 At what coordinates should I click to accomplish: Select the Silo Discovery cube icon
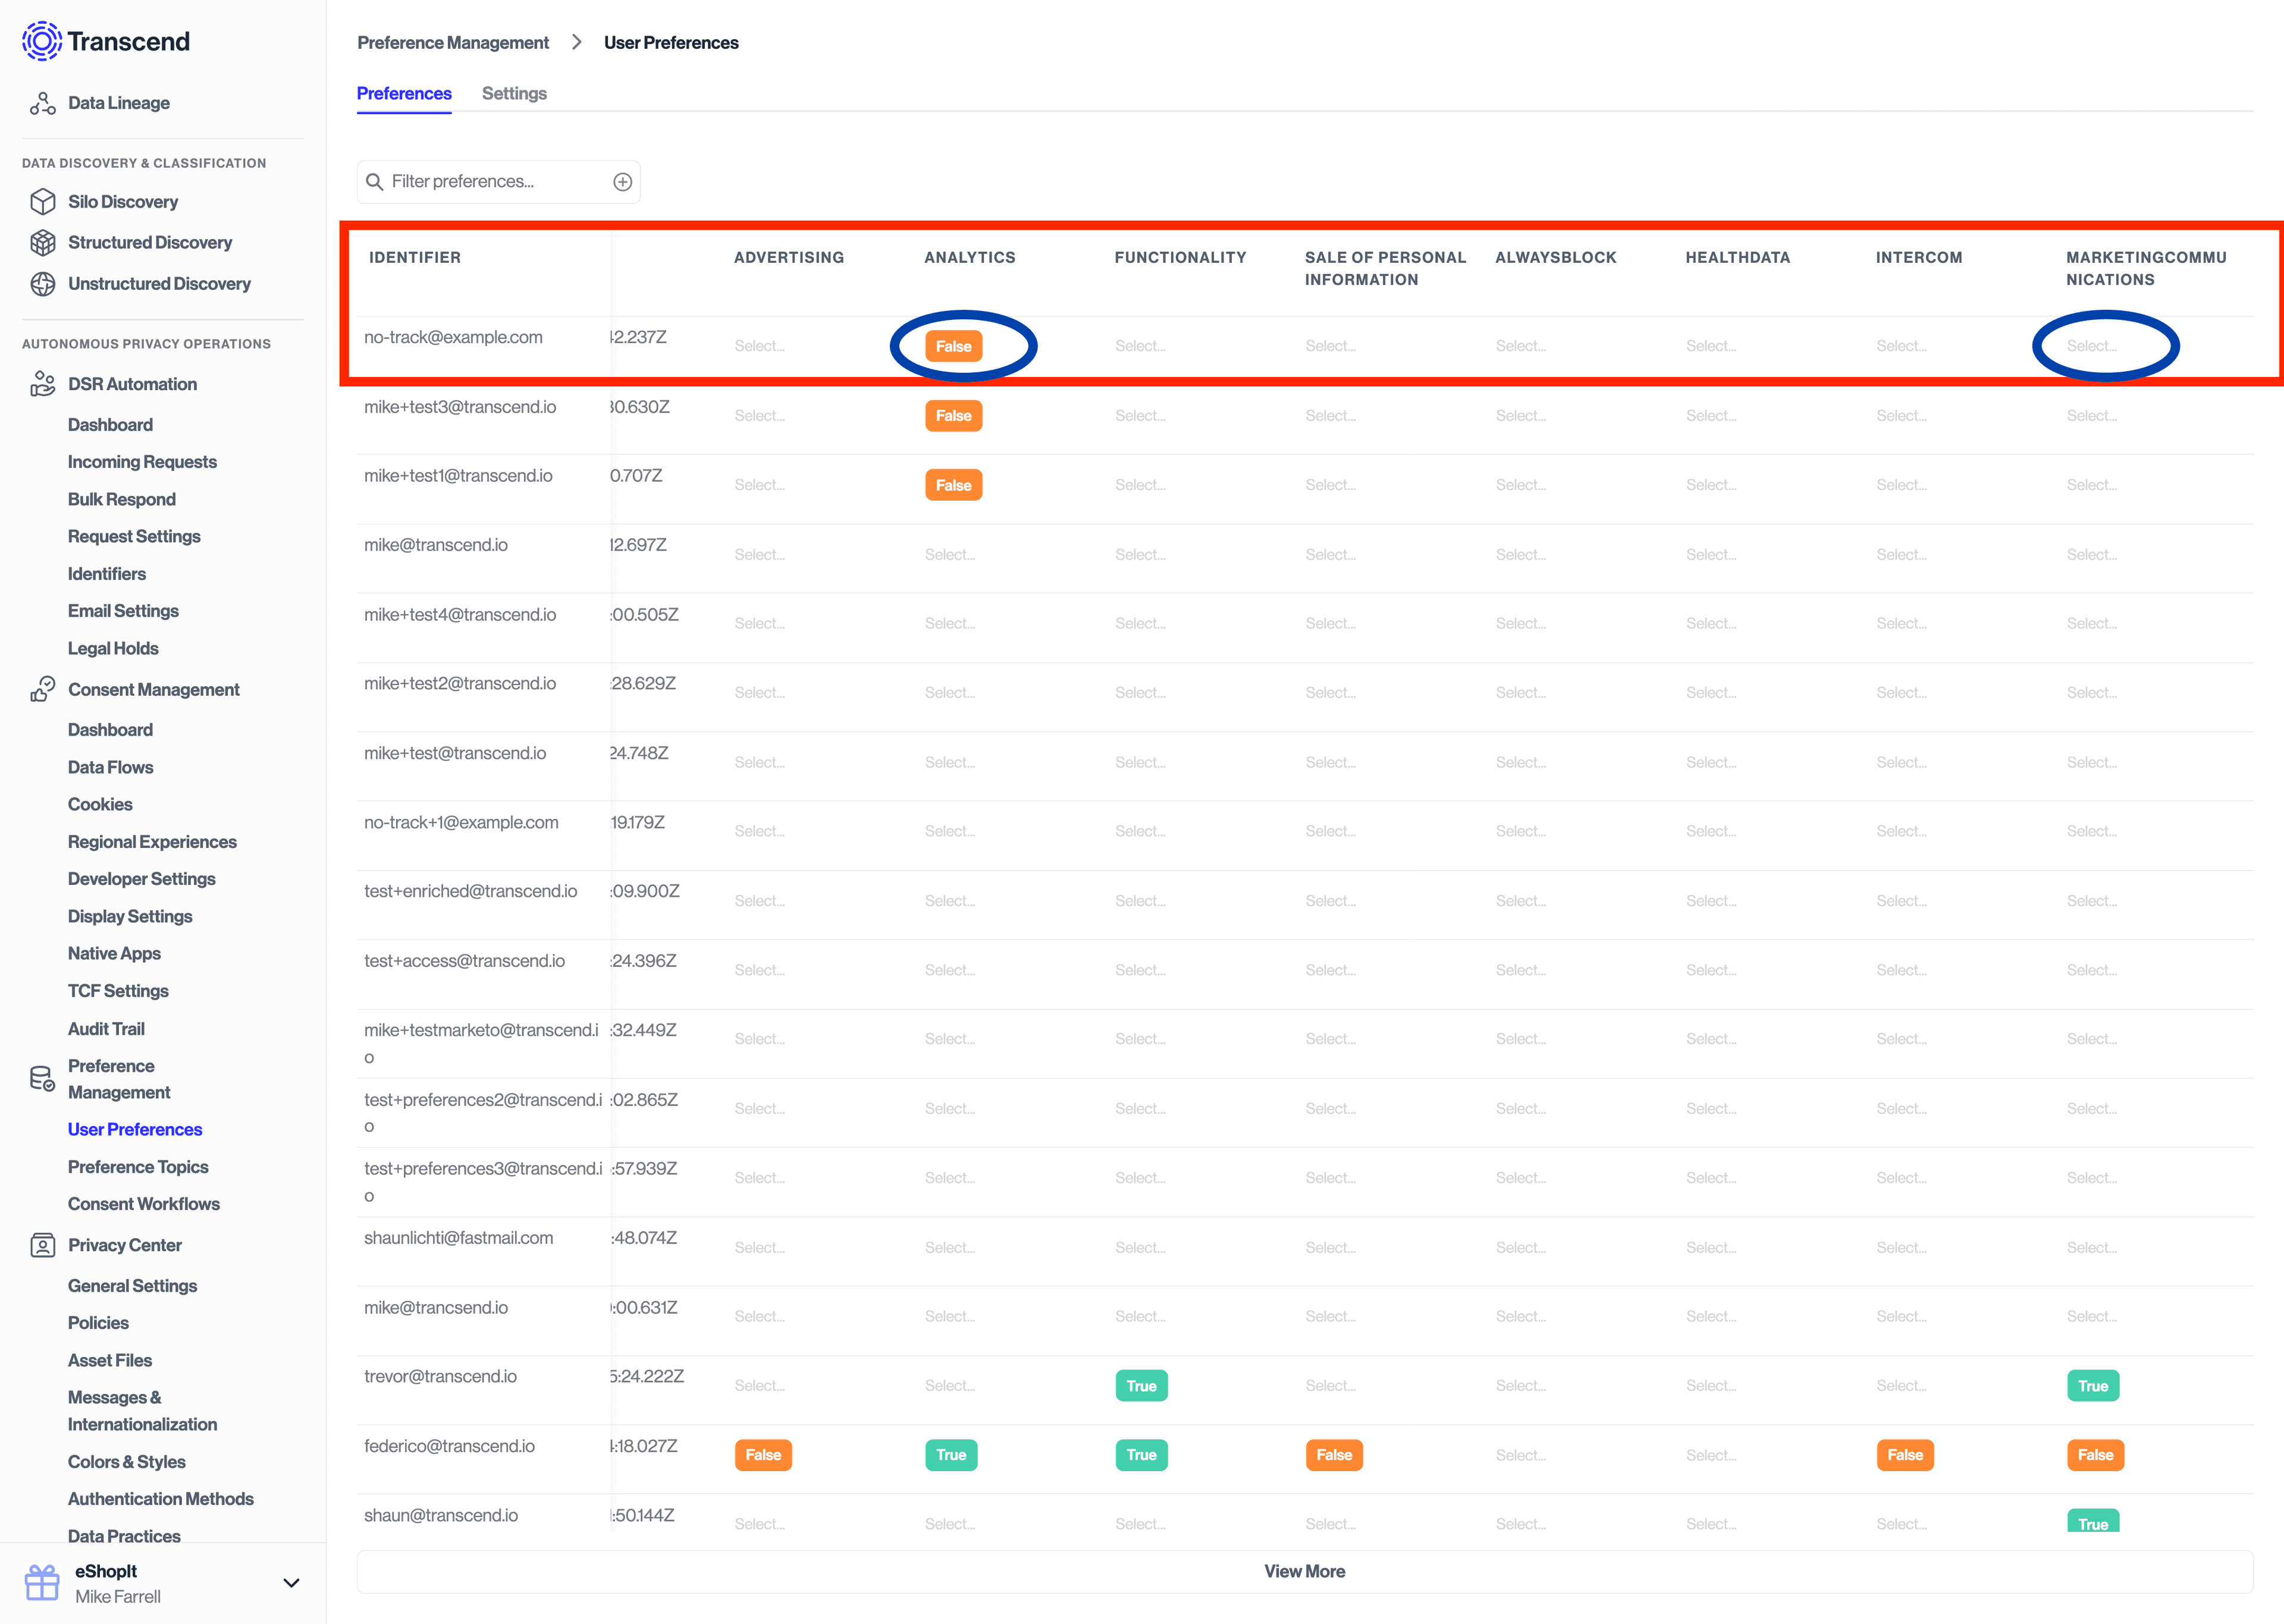click(43, 201)
